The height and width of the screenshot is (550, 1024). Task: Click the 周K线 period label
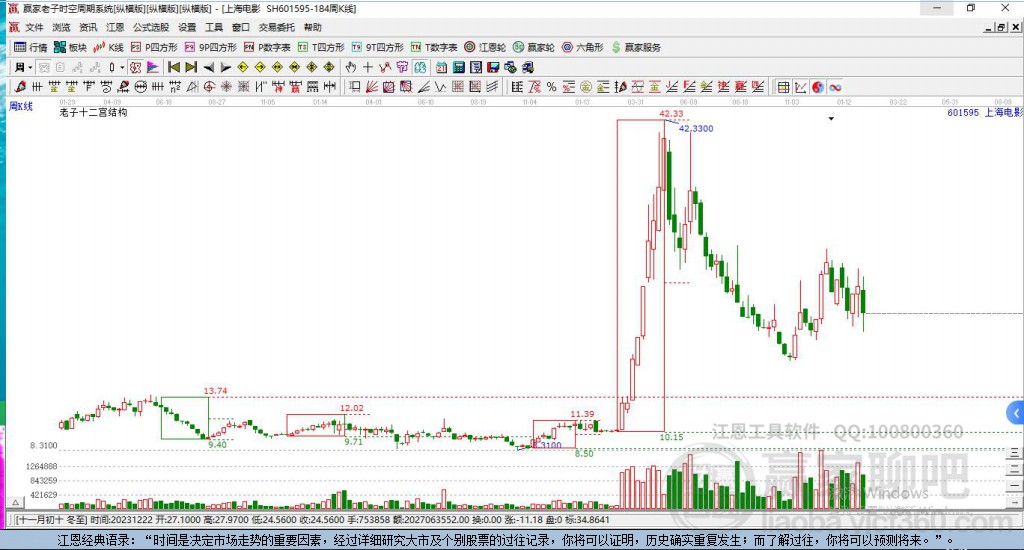click(21, 106)
